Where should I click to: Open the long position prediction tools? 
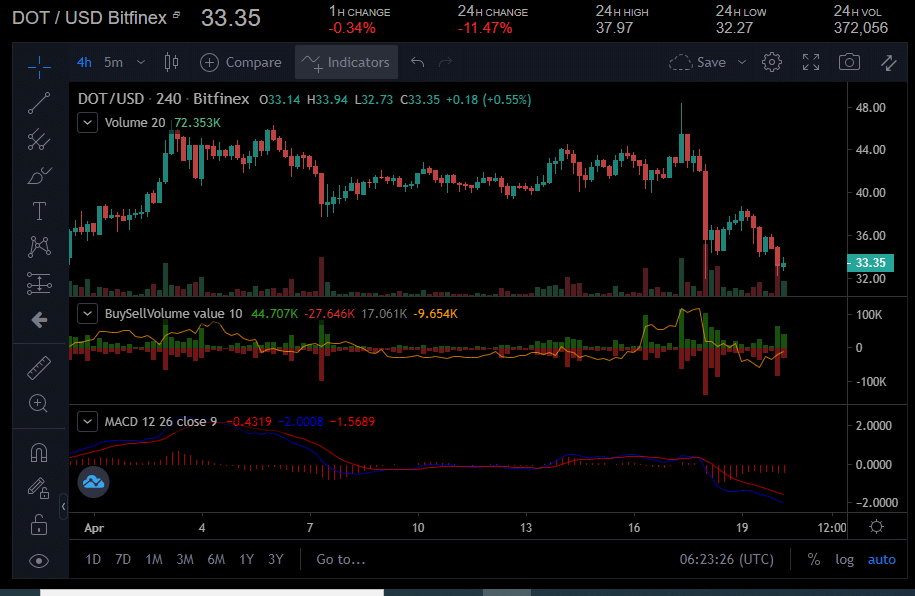[39, 283]
